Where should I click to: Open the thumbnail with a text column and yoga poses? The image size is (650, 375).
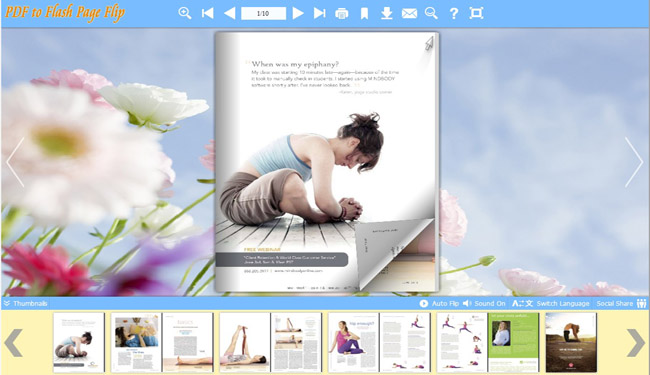click(x=405, y=342)
